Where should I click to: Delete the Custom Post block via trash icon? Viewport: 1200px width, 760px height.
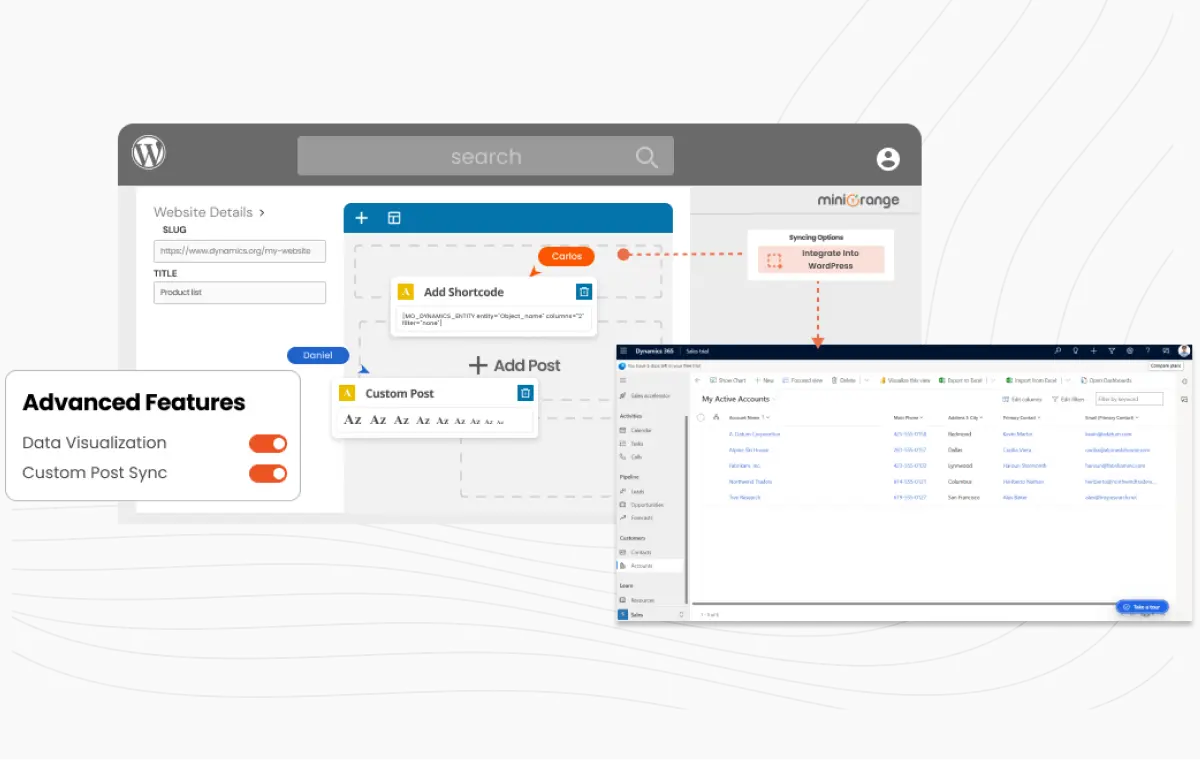tap(526, 393)
